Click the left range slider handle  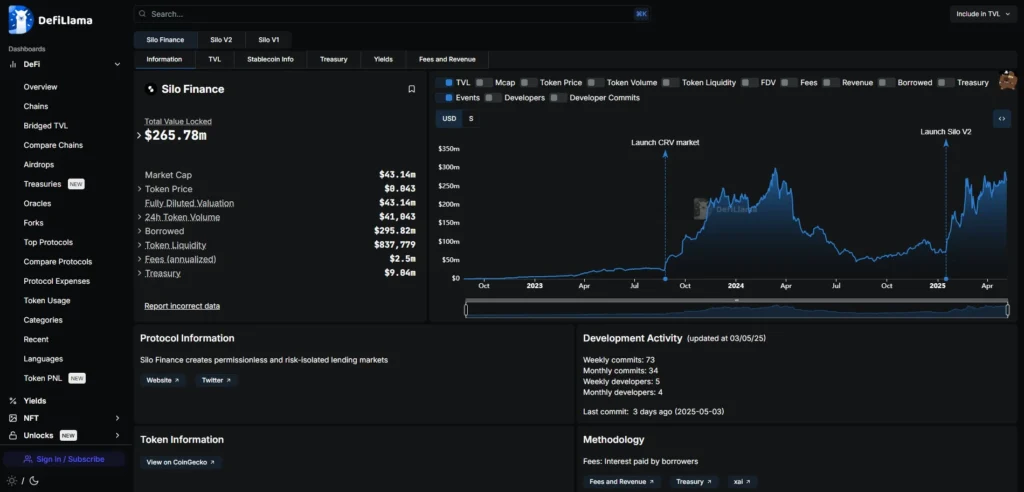click(x=466, y=310)
